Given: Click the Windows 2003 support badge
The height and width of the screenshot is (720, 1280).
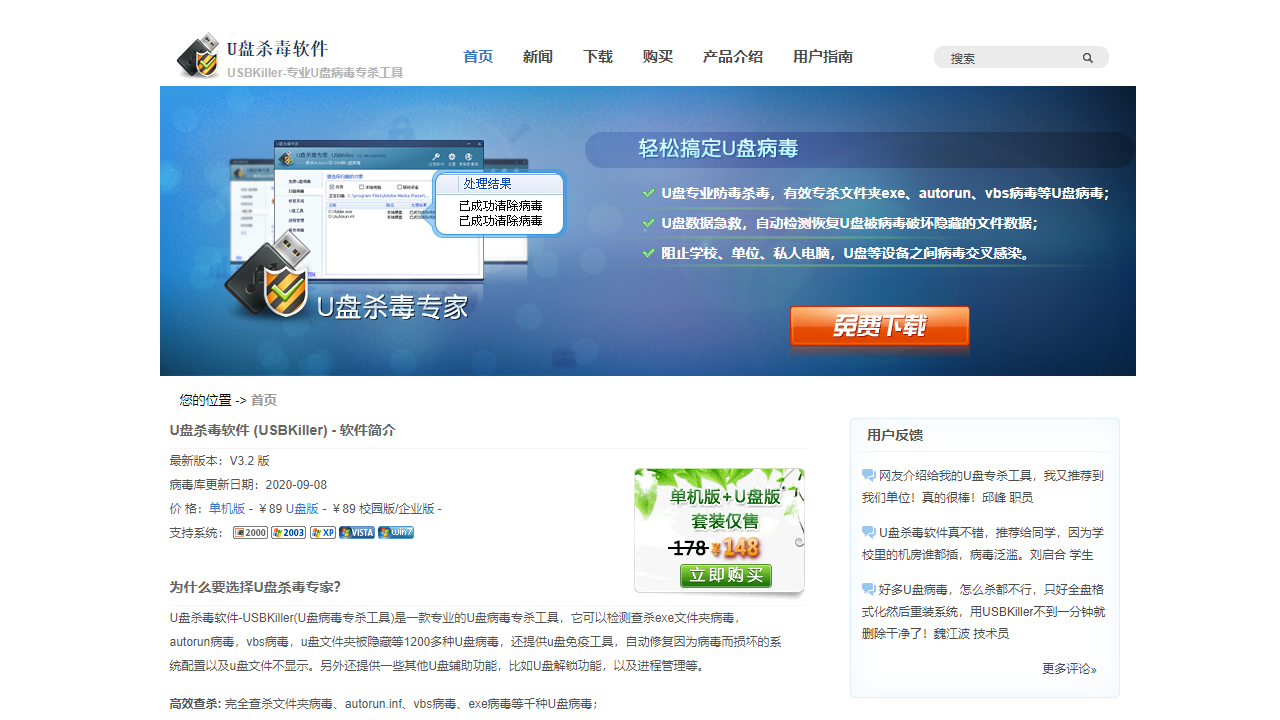Looking at the screenshot, I should 287,532.
